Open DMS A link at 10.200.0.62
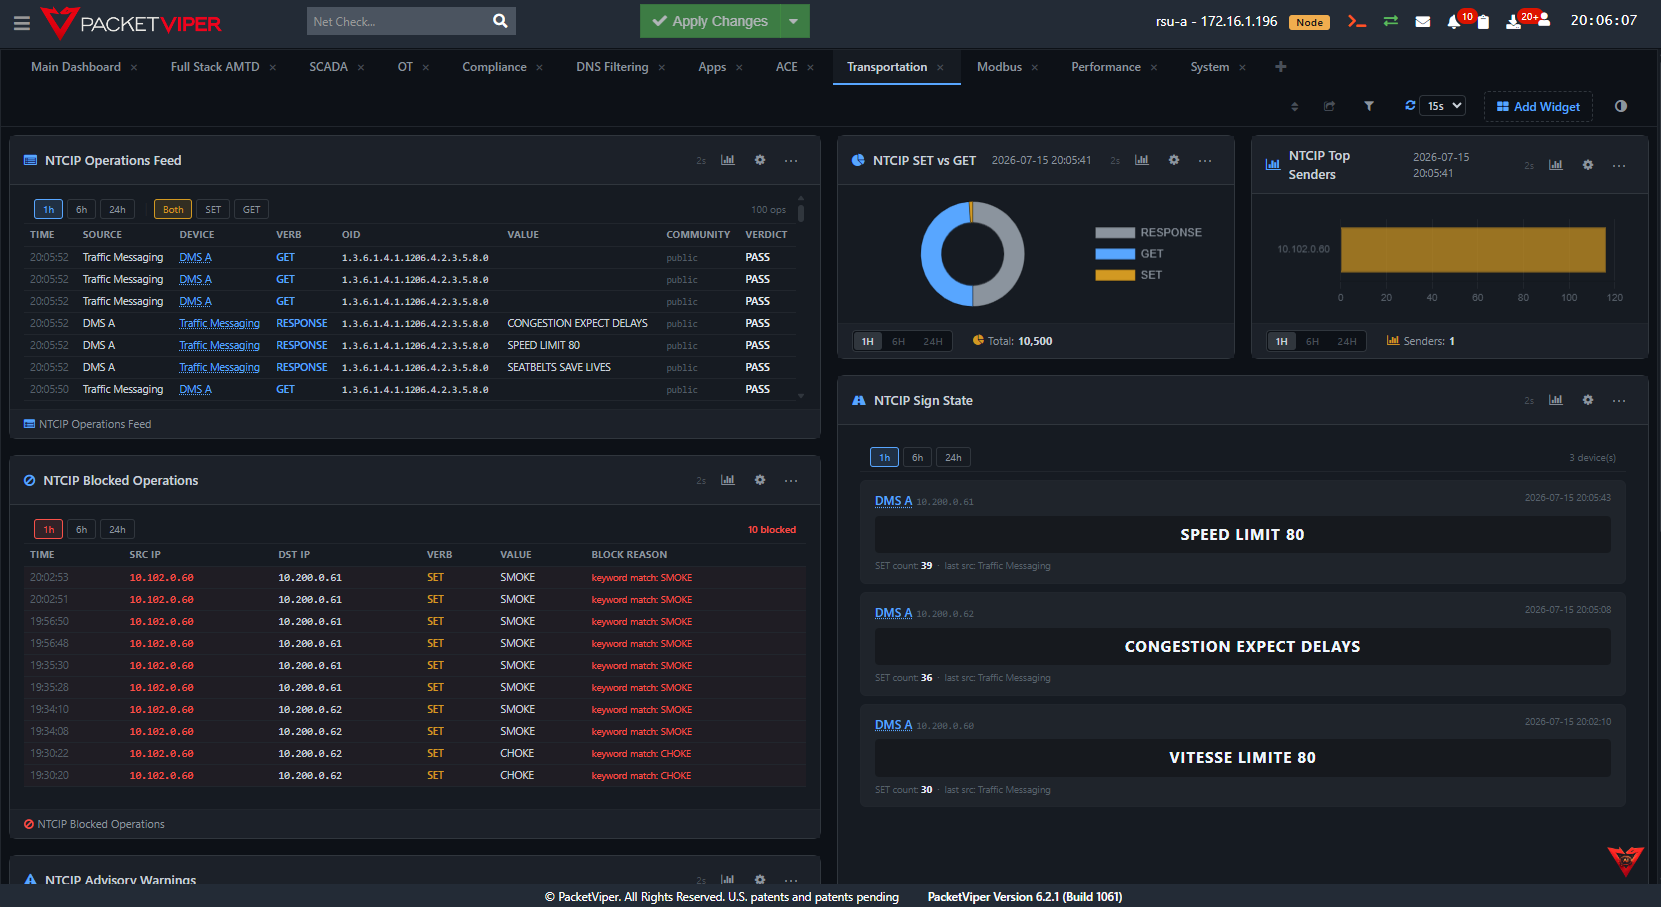The height and width of the screenshot is (907, 1661). click(893, 613)
